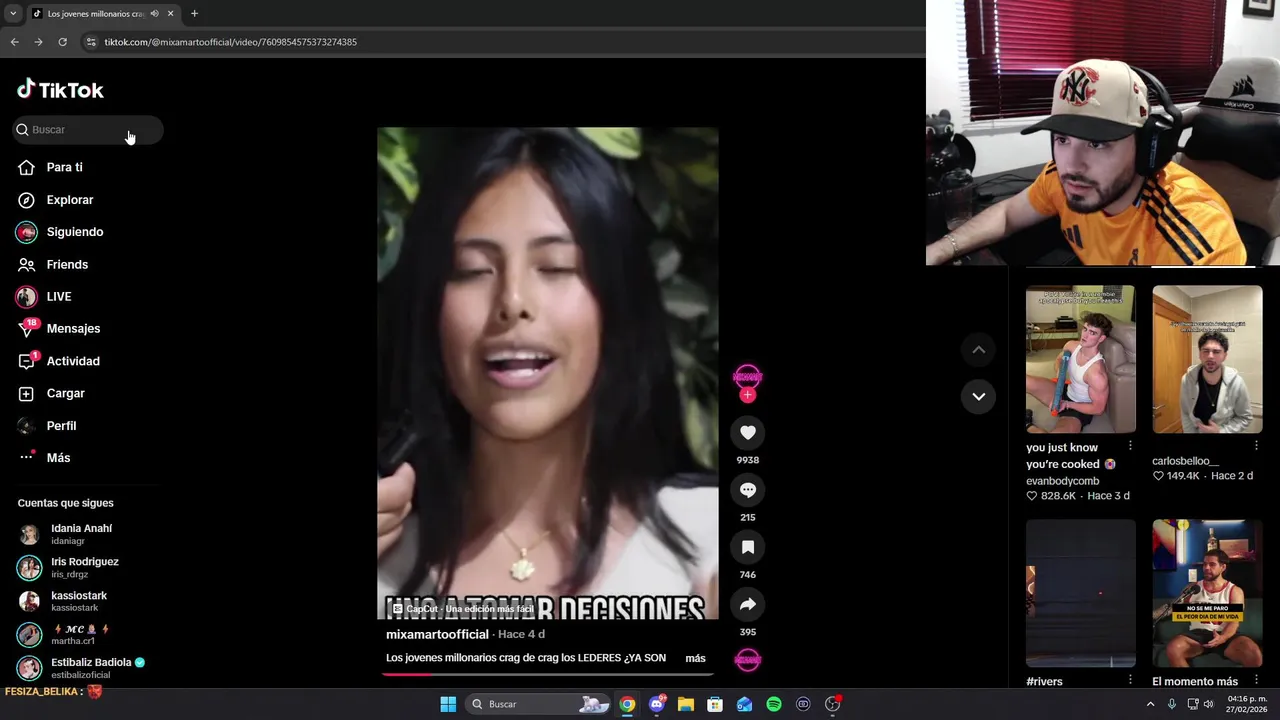Open the Cargar upload page
This screenshot has width=1280, height=720.
(51, 393)
